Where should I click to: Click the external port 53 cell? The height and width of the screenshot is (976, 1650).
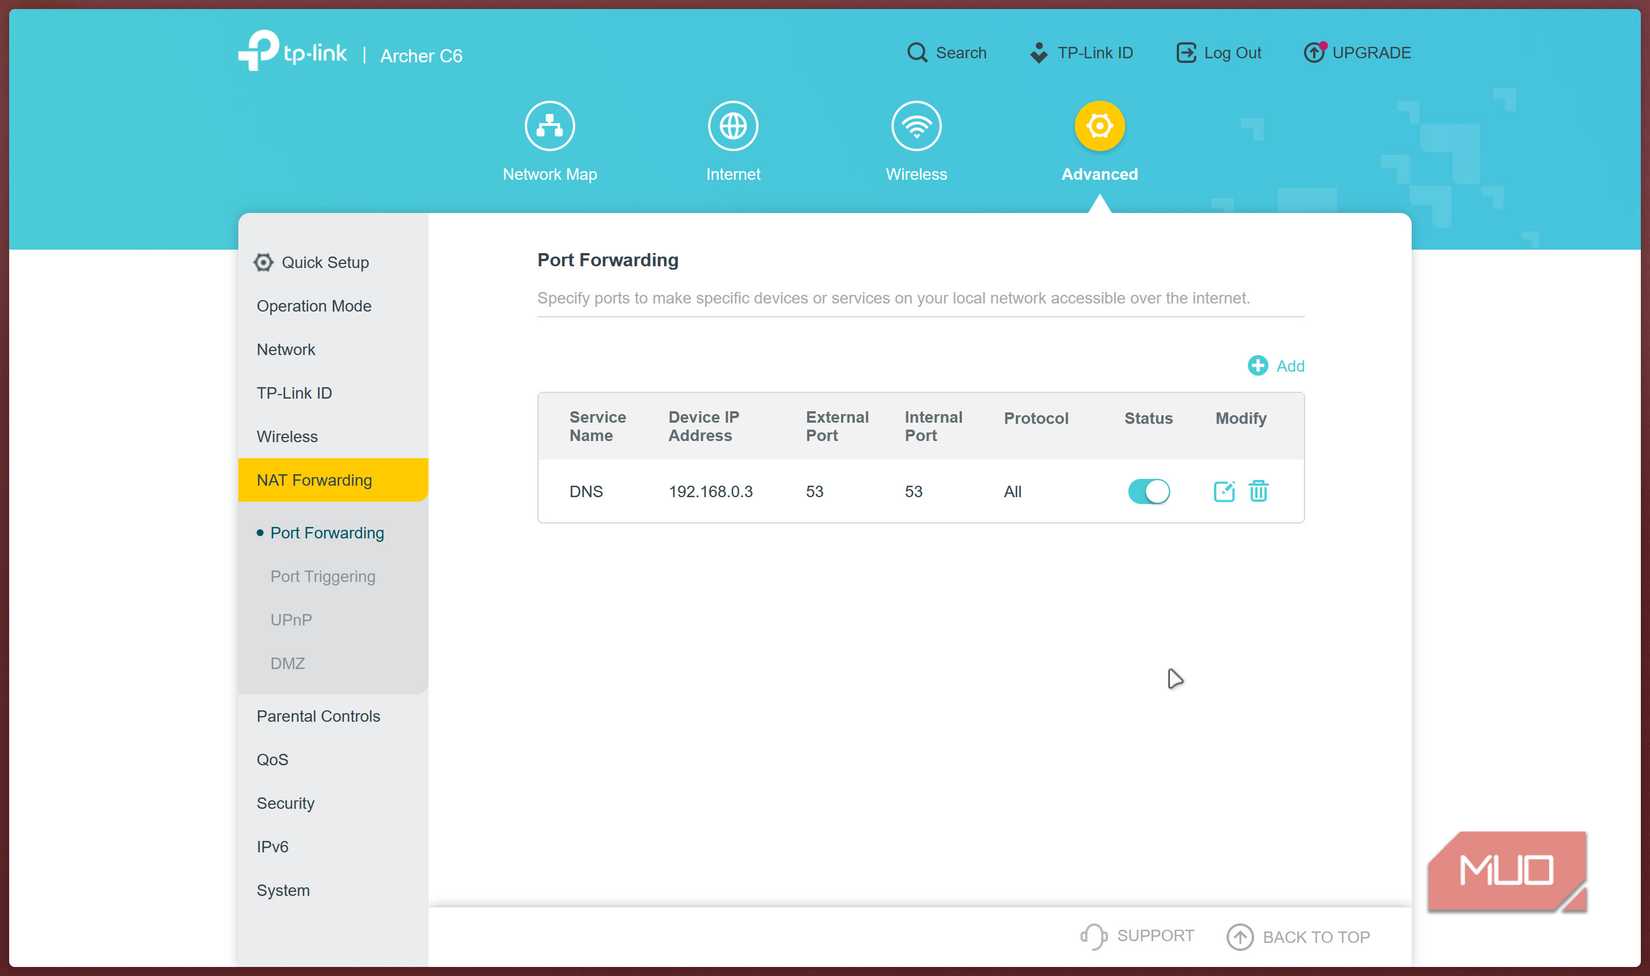[x=815, y=492]
